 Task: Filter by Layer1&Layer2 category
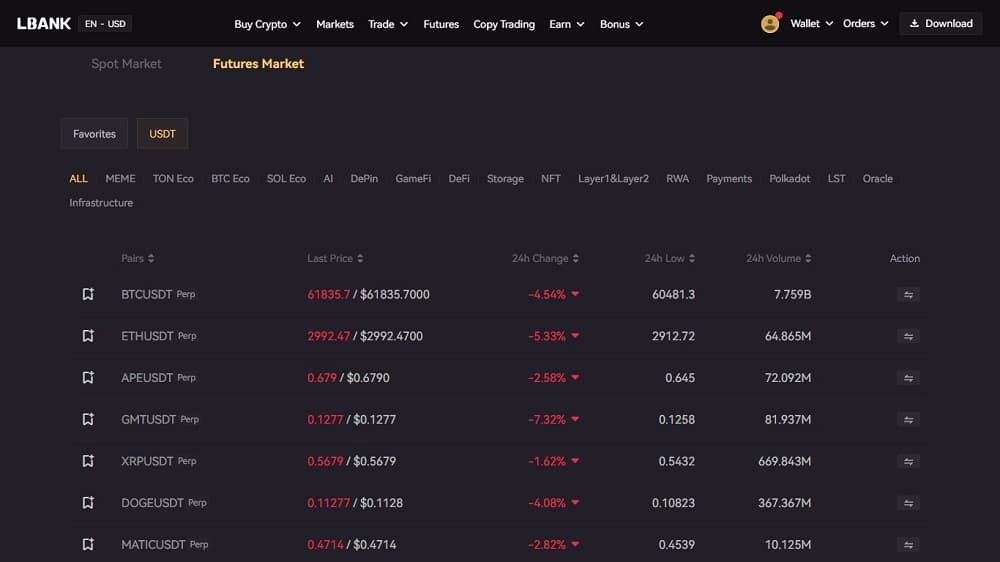coord(614,179)
